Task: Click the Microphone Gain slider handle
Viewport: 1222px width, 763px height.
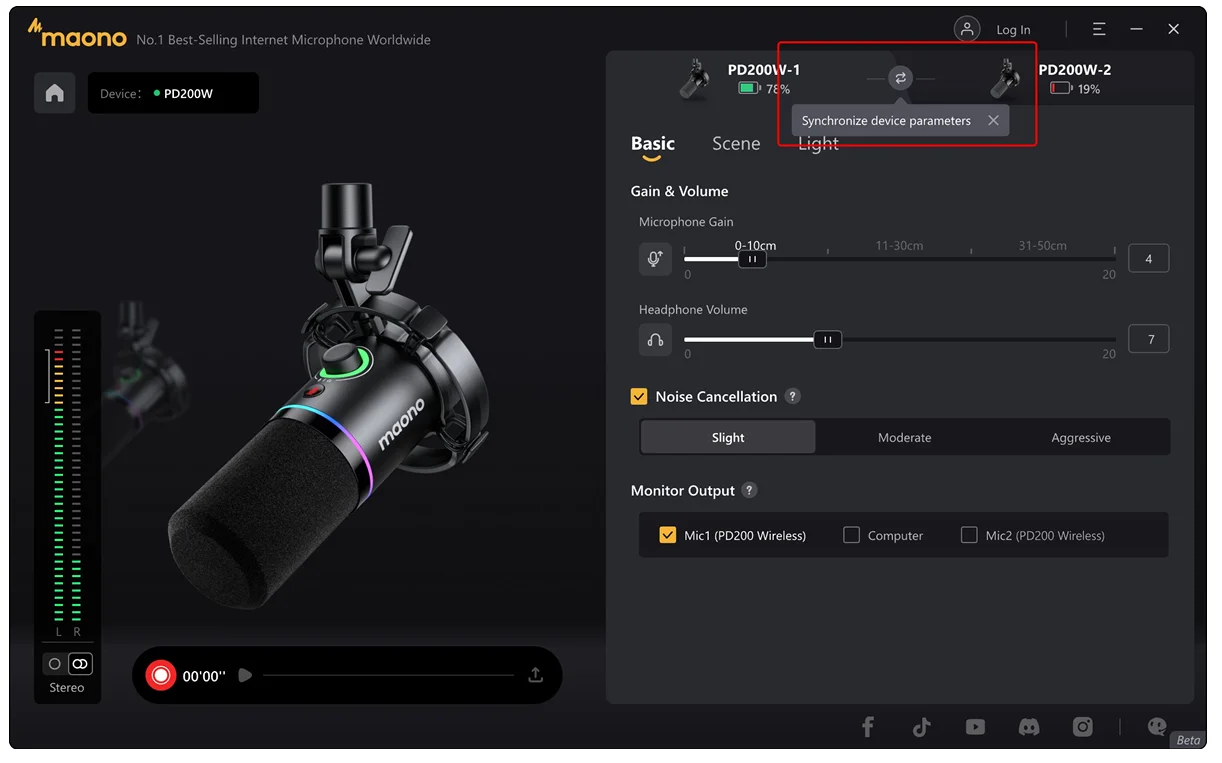Action: click(x=752, y=259)
